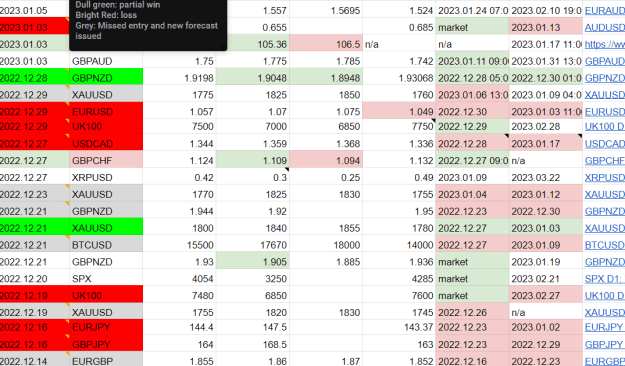This screenshot has height=366, width=625.
Task: Select the date cell 2023.02.21
Action: pos(546,278)
